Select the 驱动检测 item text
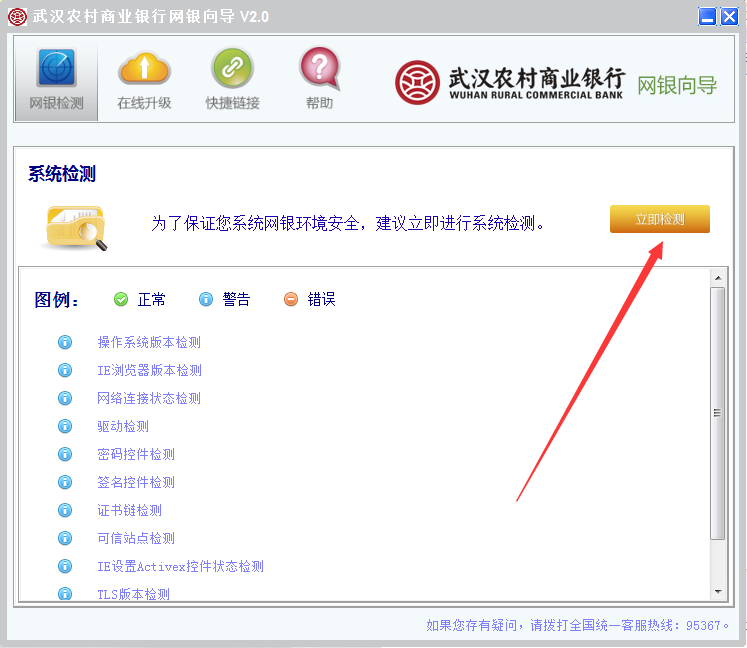The image size is (747, 648). tap(123, 426)
